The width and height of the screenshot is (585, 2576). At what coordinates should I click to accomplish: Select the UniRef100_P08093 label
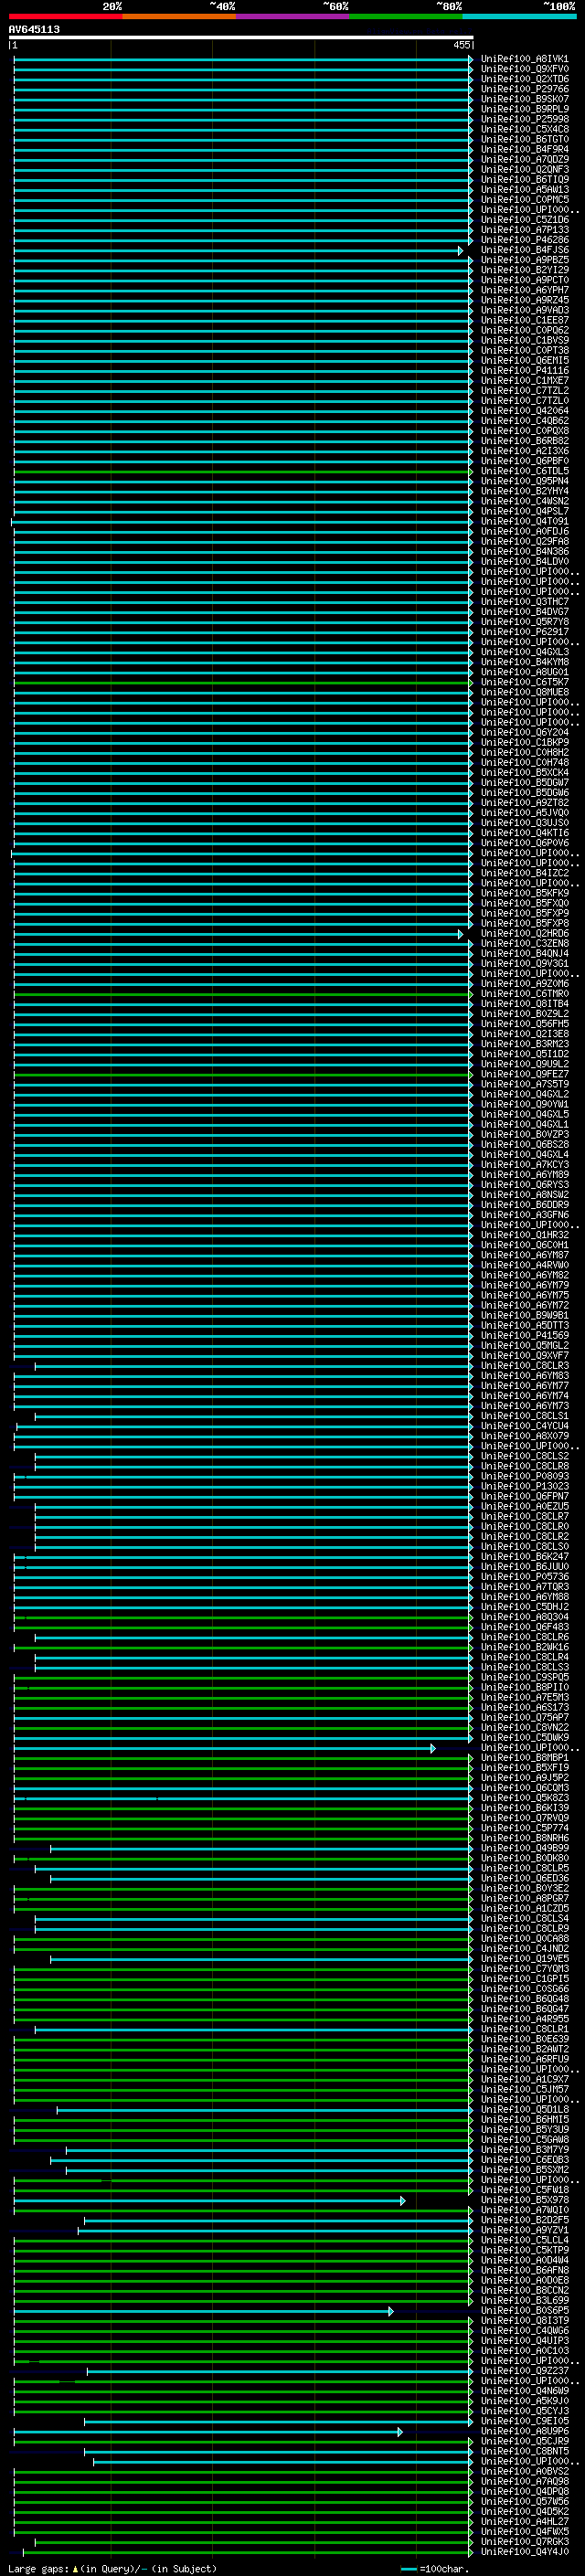point(524,1476)
